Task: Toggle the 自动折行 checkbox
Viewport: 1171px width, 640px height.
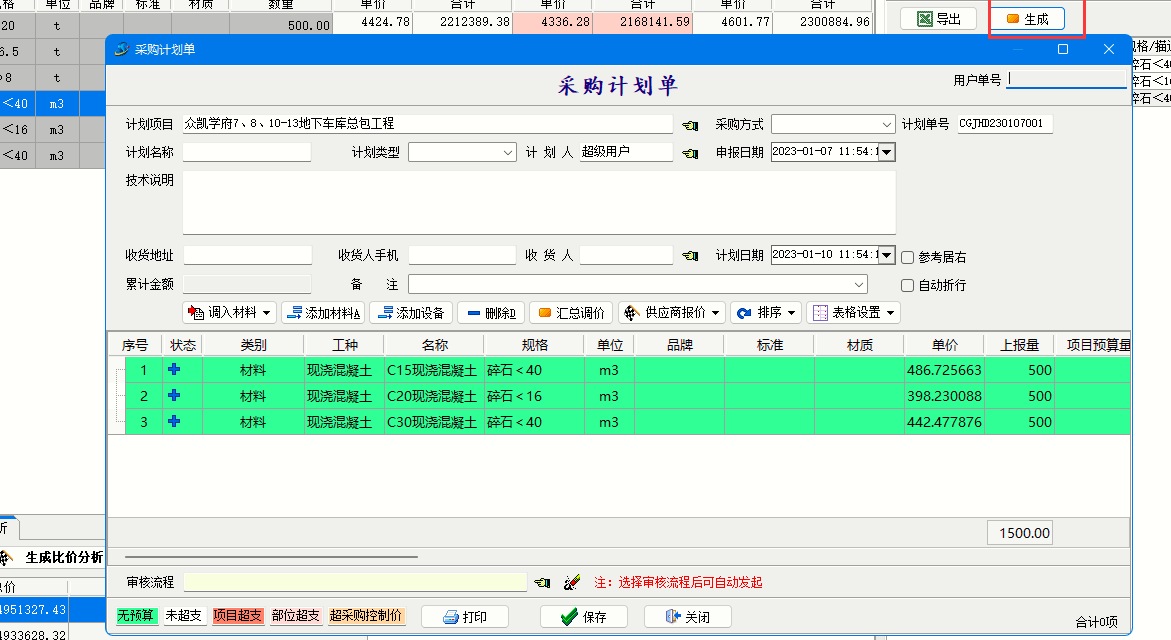Action: [908, 285]
